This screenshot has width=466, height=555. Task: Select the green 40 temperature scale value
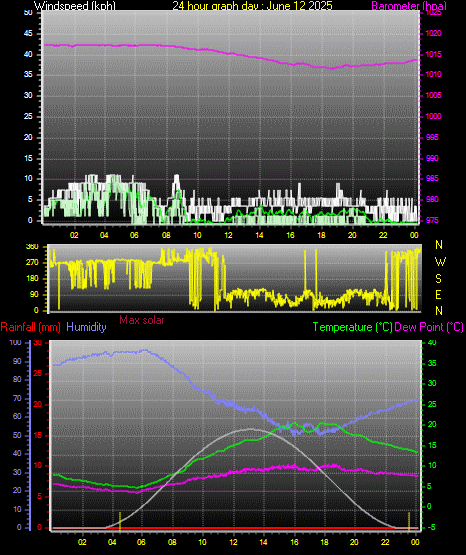(x=432, y=343)
